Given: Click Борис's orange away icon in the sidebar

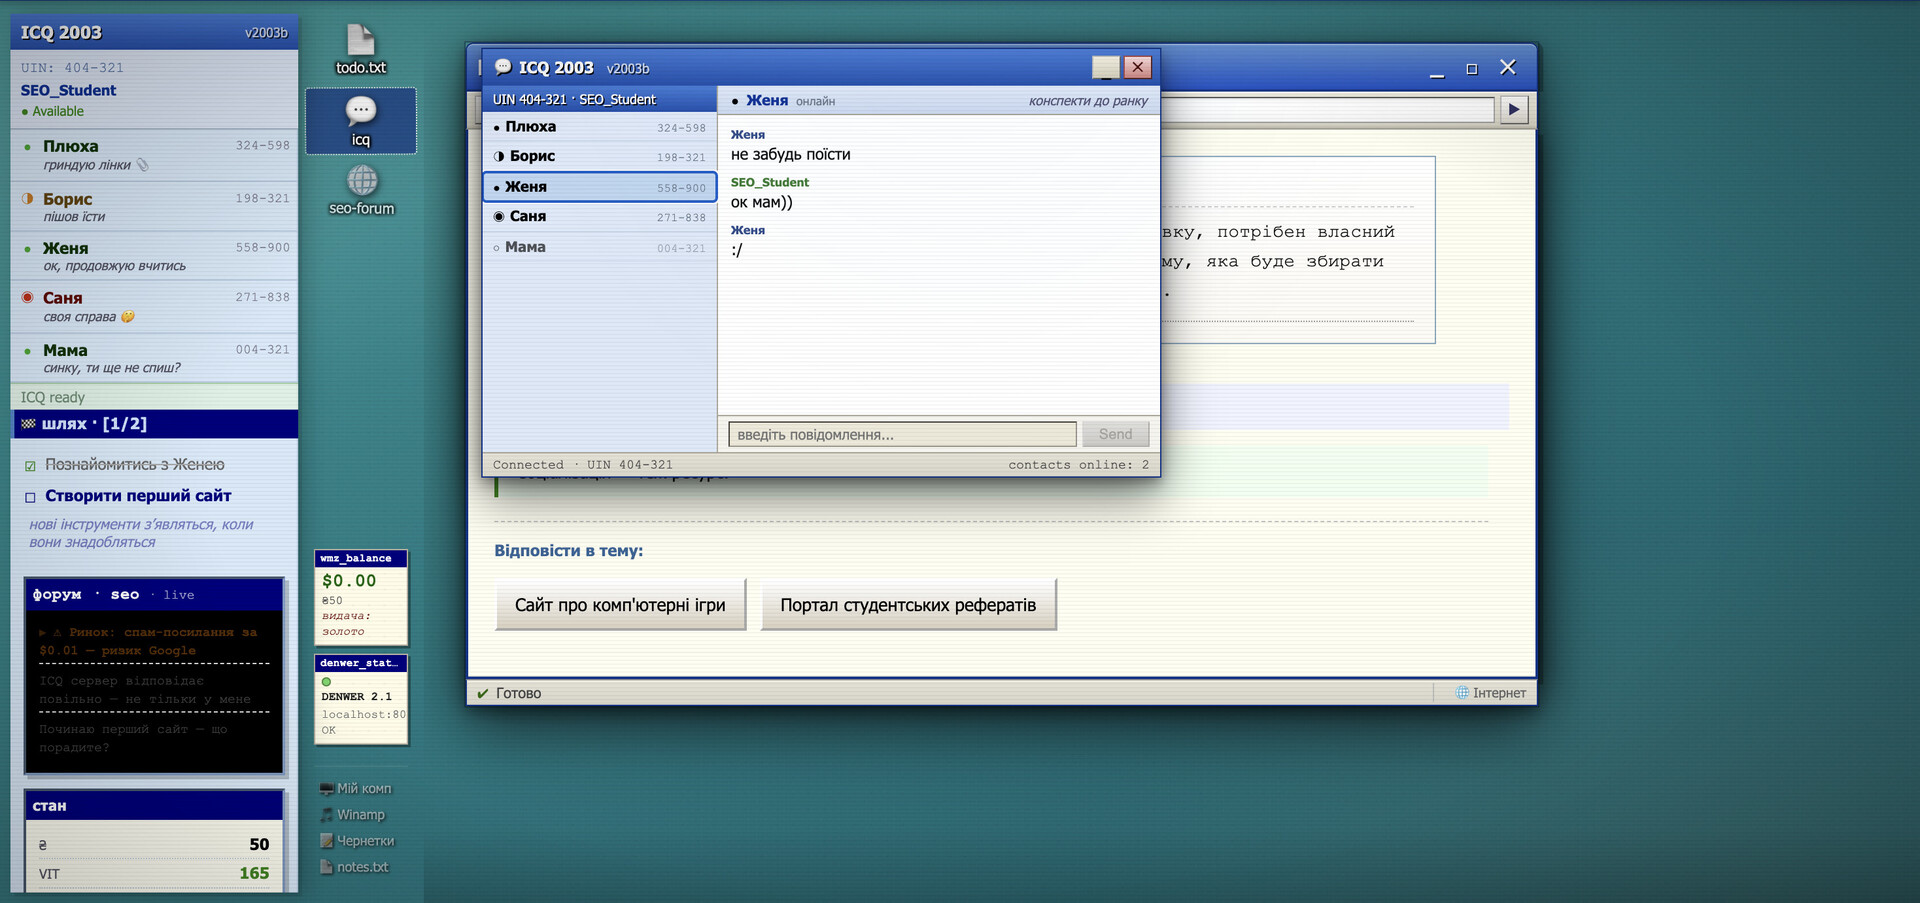Looking at the screenshot, I should point(28,198).
